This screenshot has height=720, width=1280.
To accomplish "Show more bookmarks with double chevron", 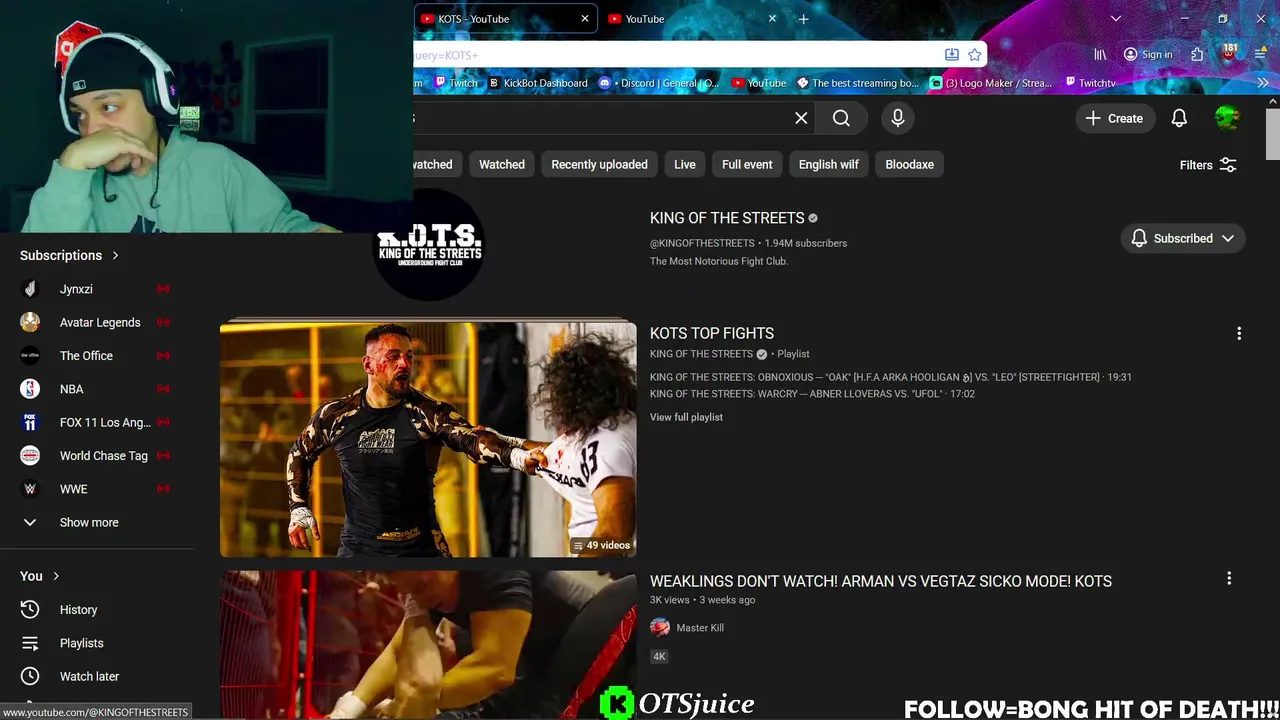I will click(x=1263, y=83).
